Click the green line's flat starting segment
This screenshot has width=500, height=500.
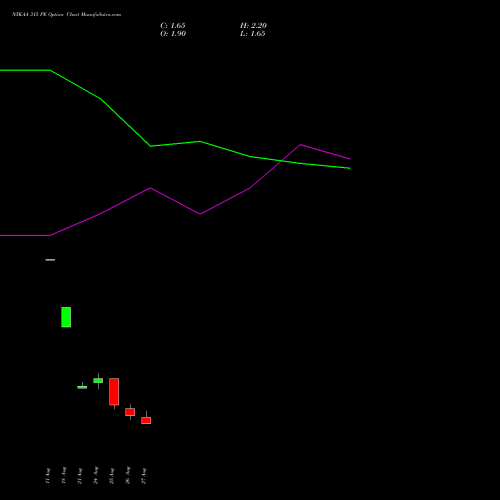pos(25,70)
